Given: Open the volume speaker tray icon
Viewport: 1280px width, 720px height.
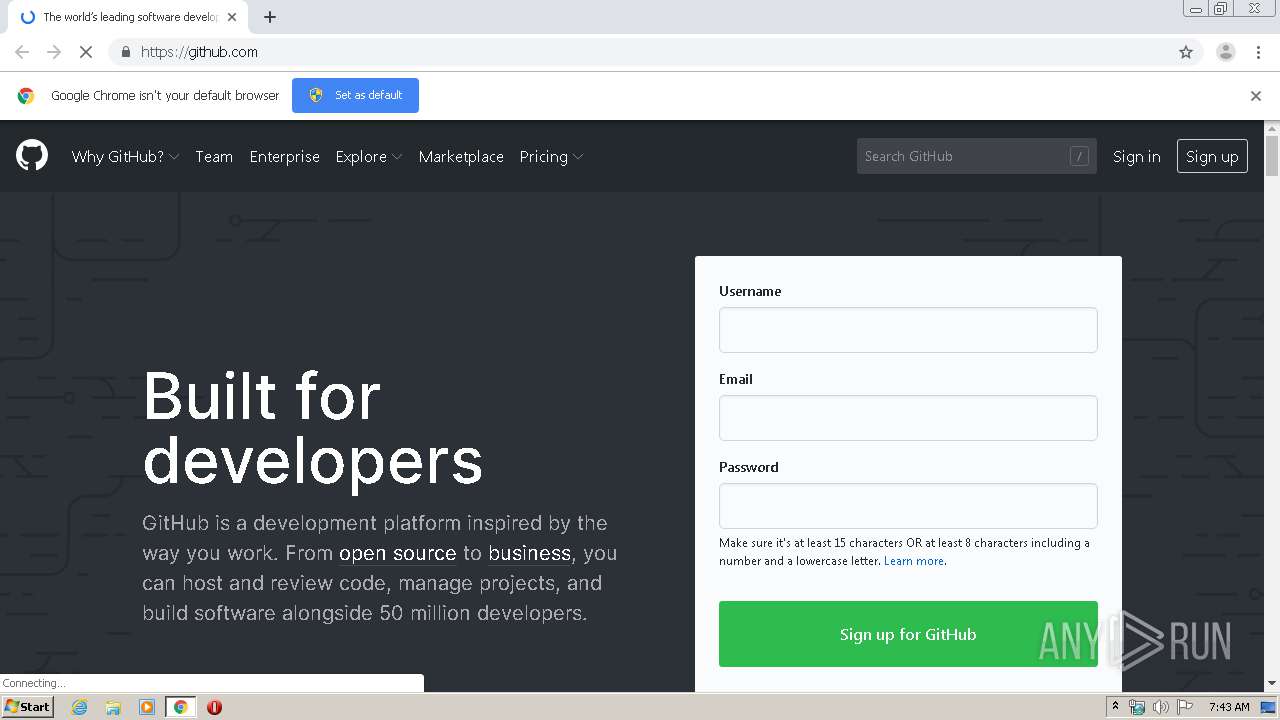Looking at the screenshot, I should [x=1160, y=707].
